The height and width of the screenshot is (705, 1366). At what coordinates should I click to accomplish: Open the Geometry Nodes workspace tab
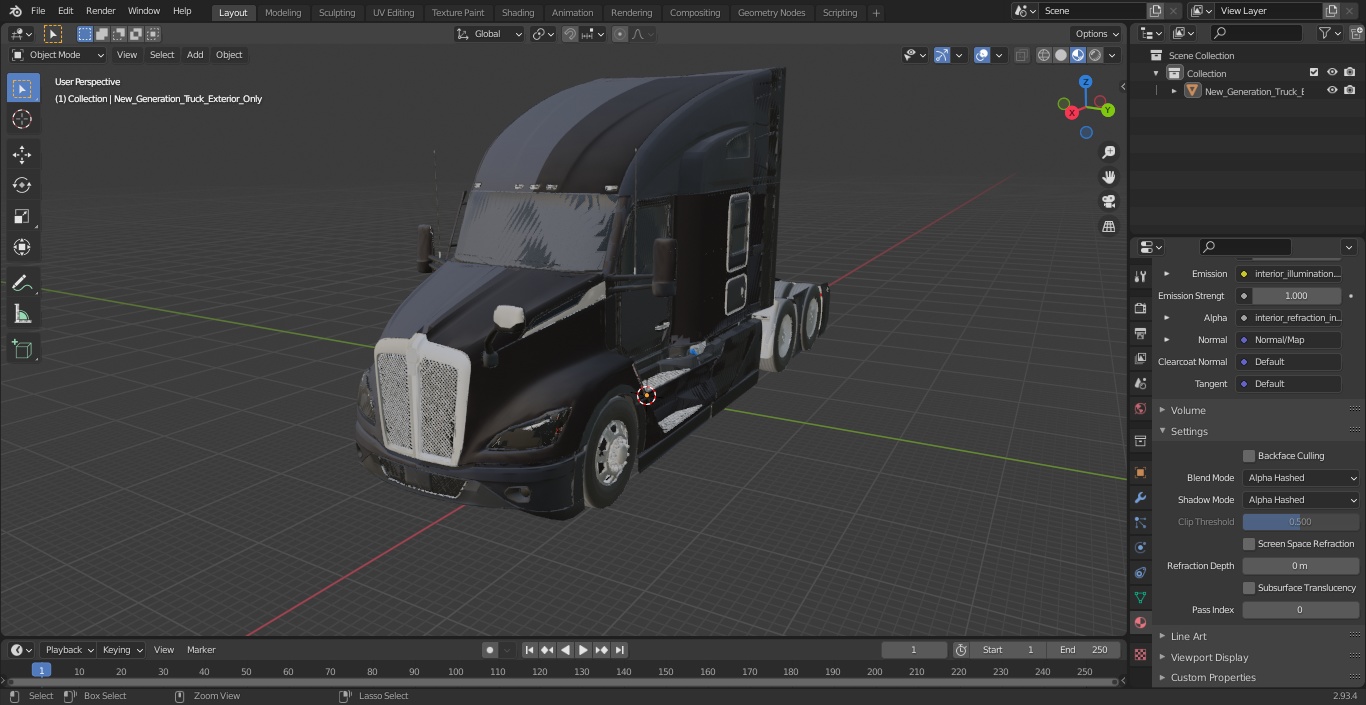pyautogui.click(x=771, y=13)
